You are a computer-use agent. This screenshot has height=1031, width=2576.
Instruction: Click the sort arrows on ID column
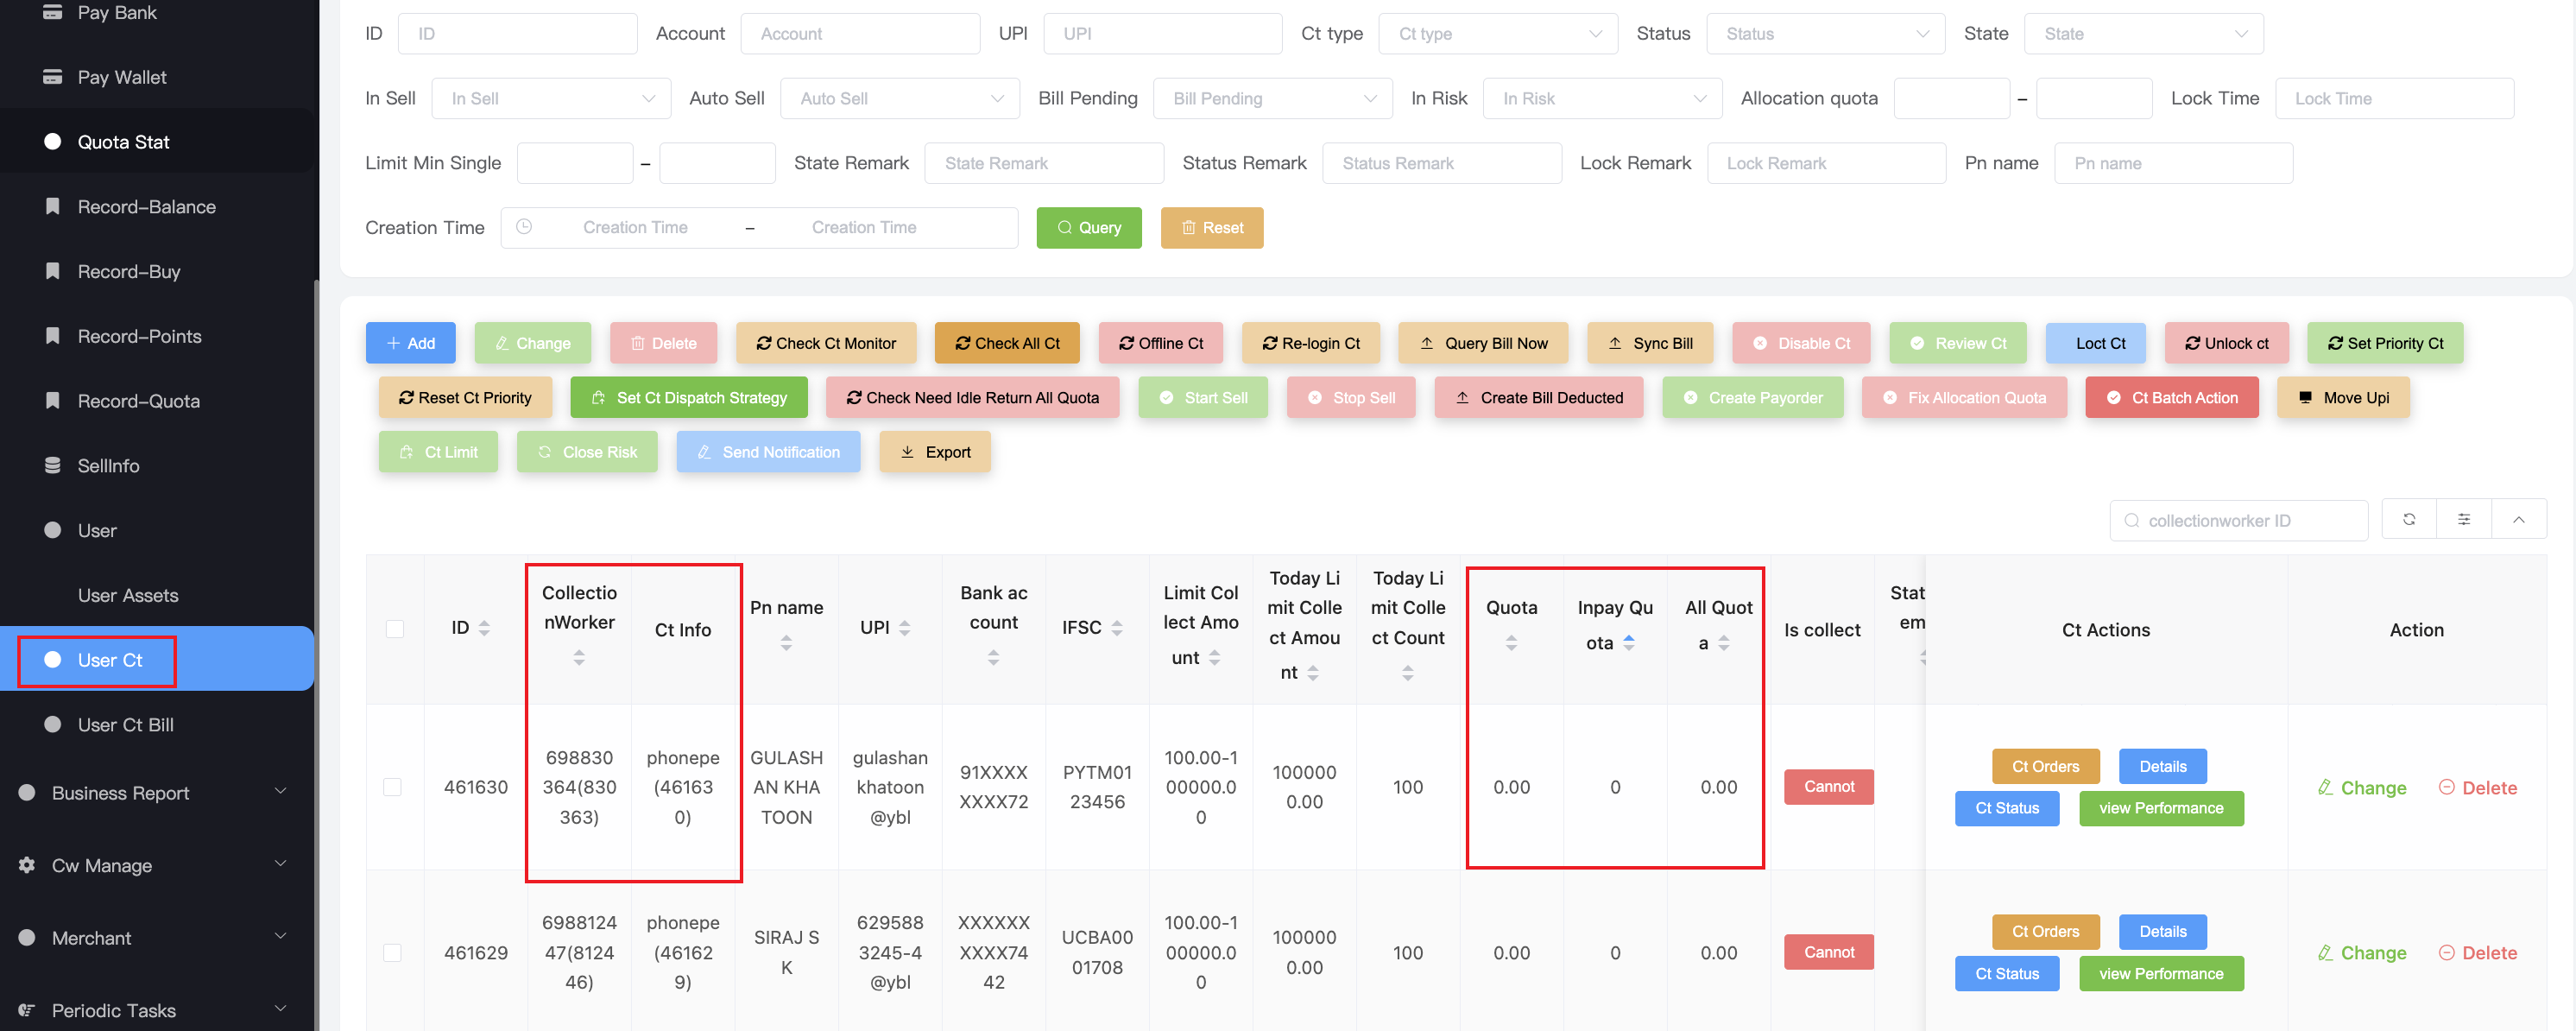click(x=484, y=628)
